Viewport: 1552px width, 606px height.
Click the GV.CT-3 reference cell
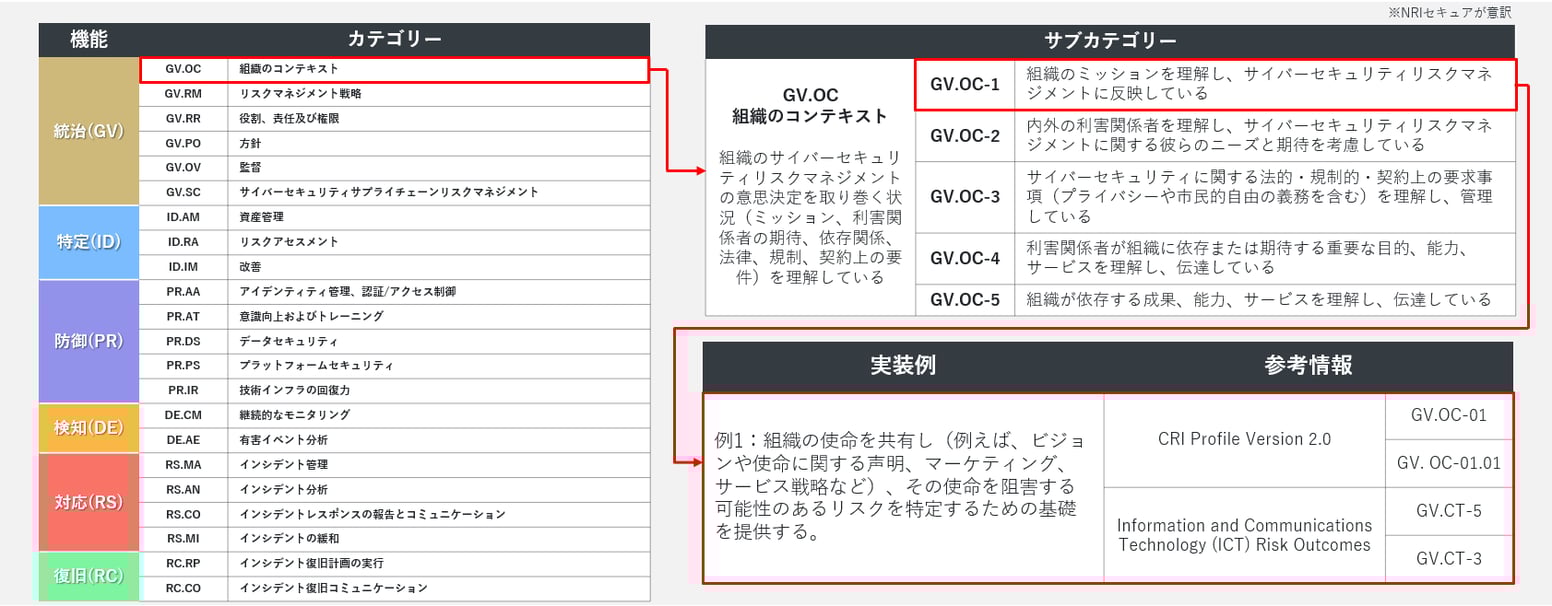coord(1449,558)
